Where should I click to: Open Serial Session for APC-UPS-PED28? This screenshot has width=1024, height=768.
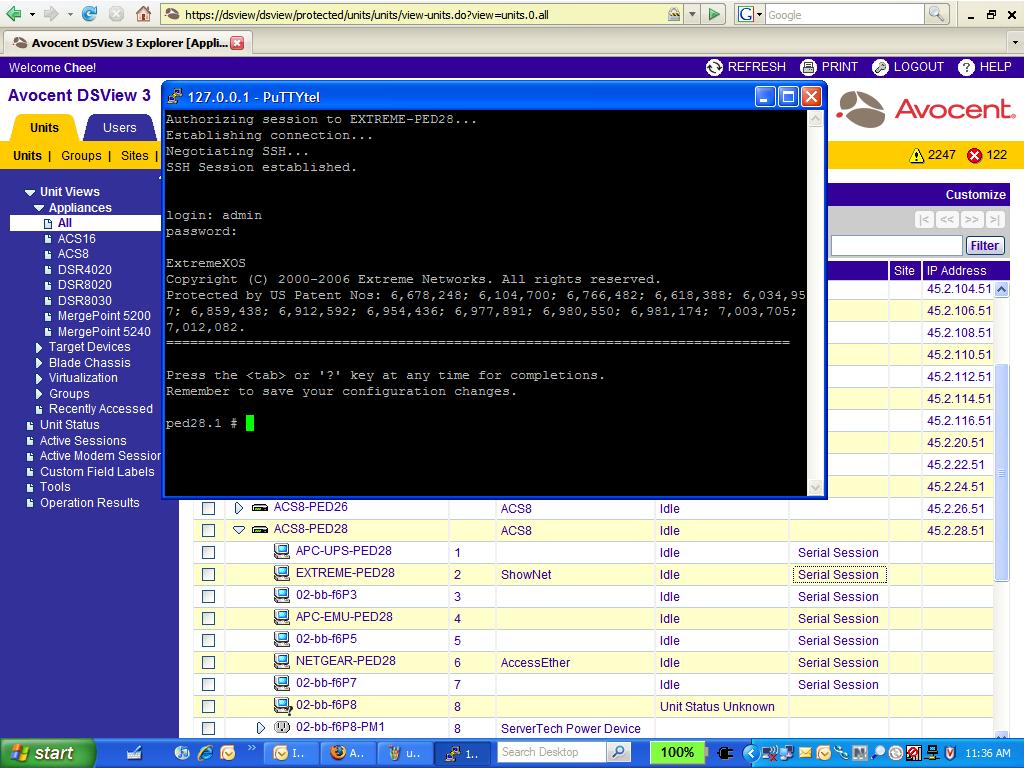click(x=838, y=553)
